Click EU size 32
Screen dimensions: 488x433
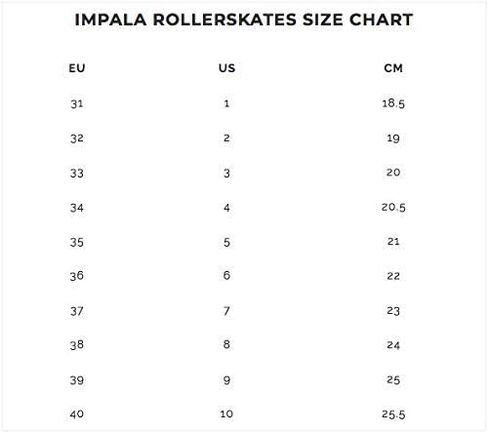pyautogui.click(x=77, y=138)
